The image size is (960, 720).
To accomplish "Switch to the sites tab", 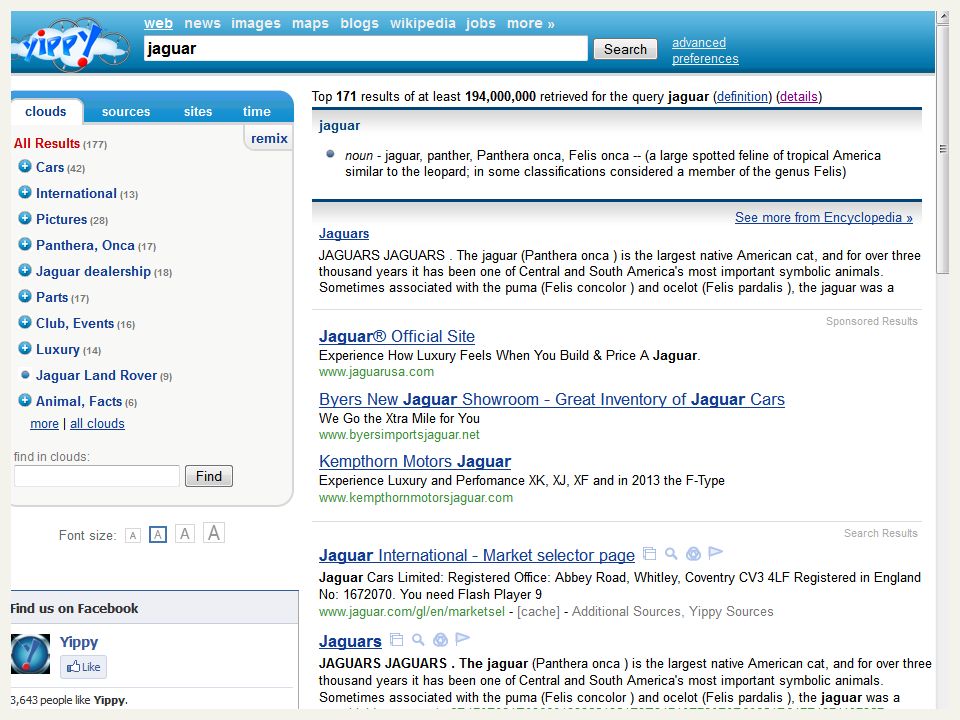I will click(198, 111).
